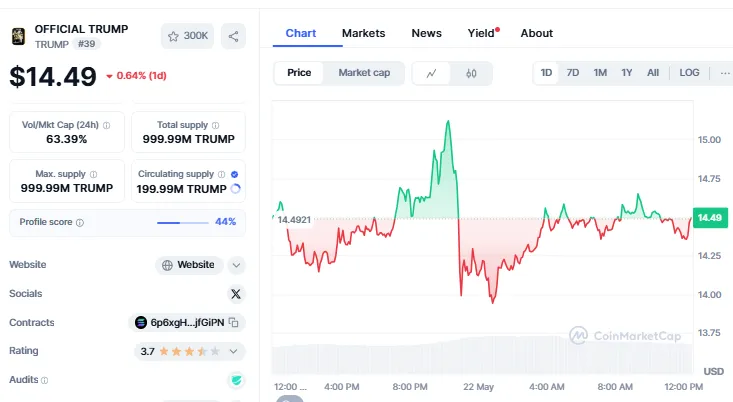
Task: Click the audits shield icon
Action: pos(236,380)
